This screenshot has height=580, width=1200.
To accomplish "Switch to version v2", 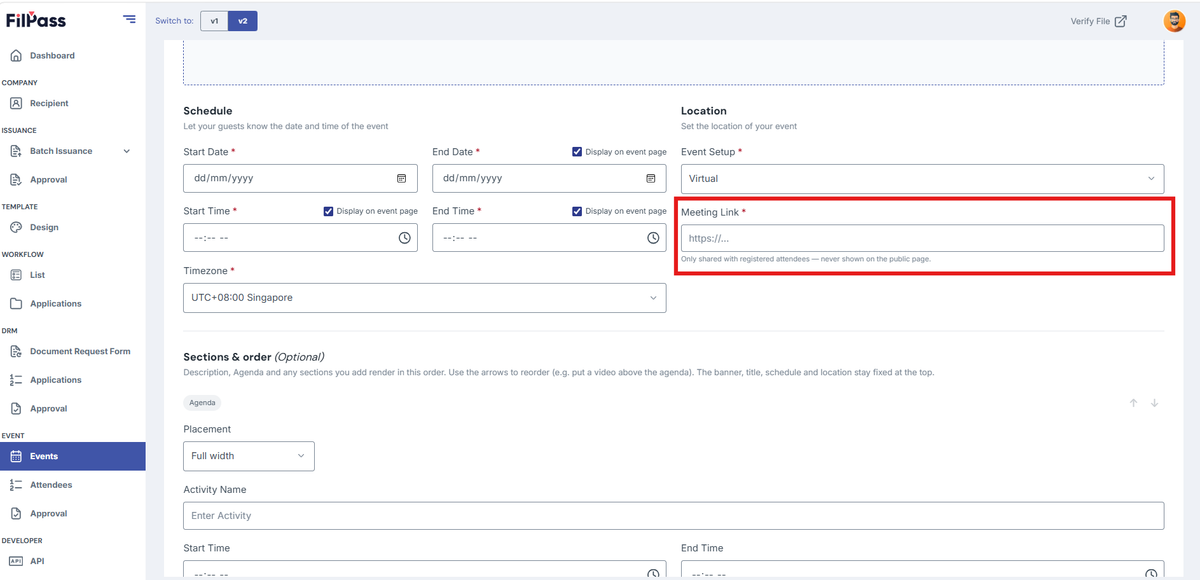I will click(x=243, y=21).
